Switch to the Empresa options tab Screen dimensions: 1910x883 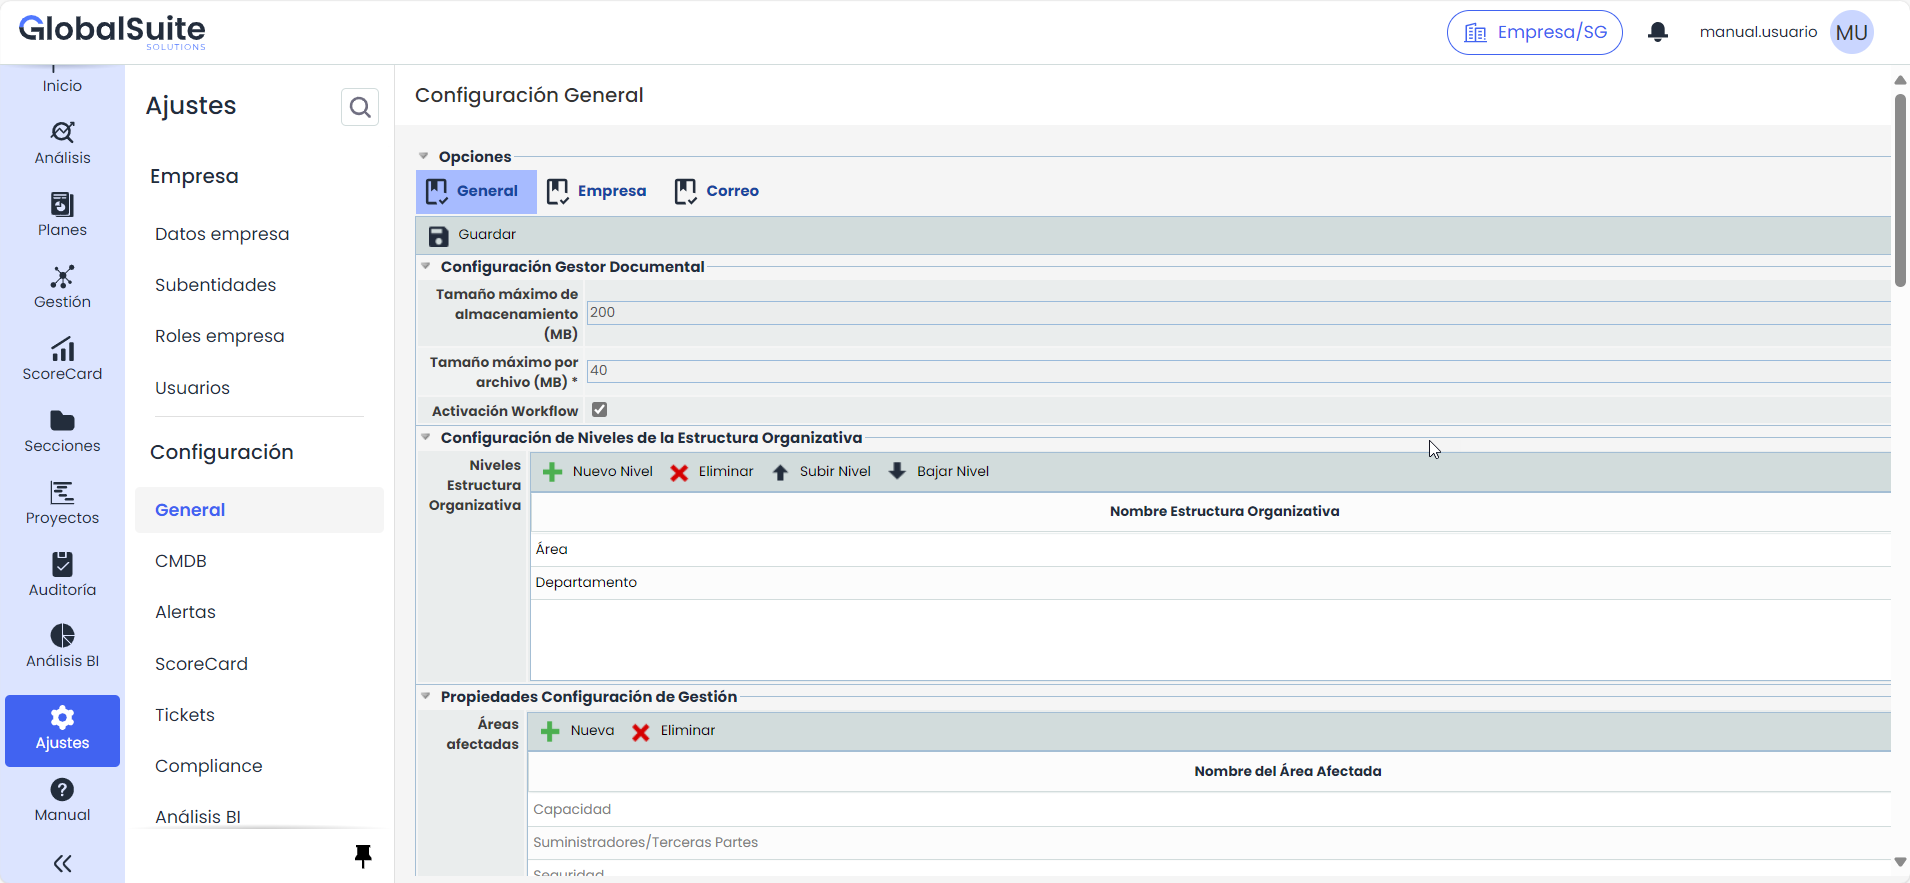point(597,191)
